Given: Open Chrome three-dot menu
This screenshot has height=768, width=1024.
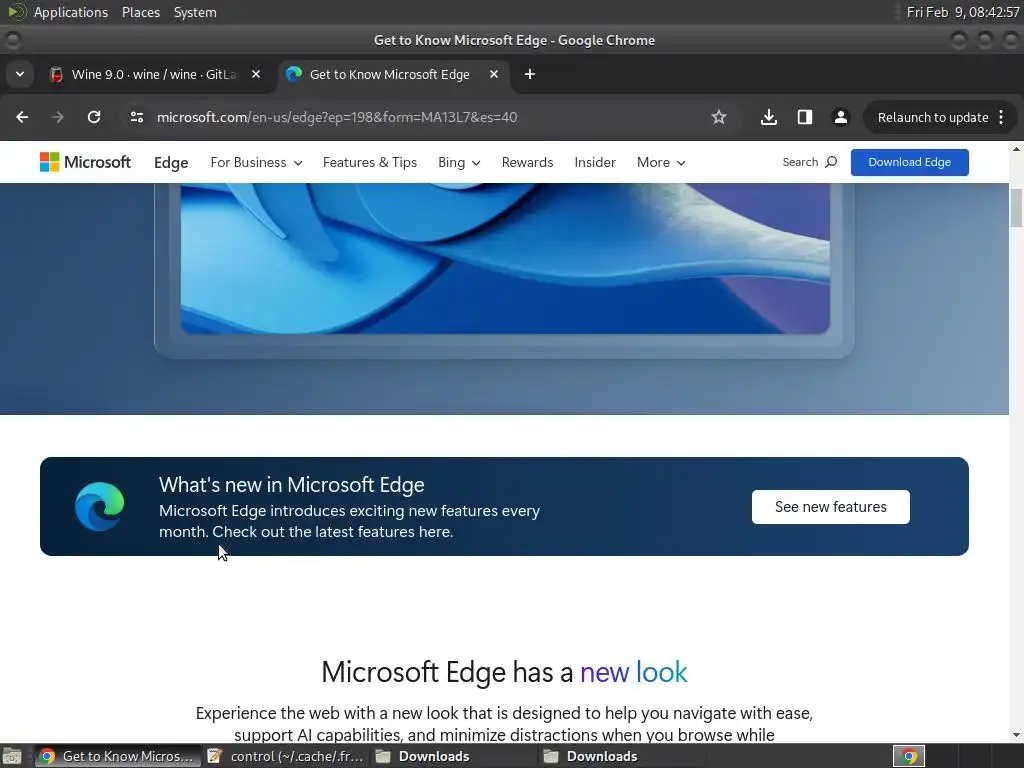Looking at the screenshot, I should (1001, 117).
